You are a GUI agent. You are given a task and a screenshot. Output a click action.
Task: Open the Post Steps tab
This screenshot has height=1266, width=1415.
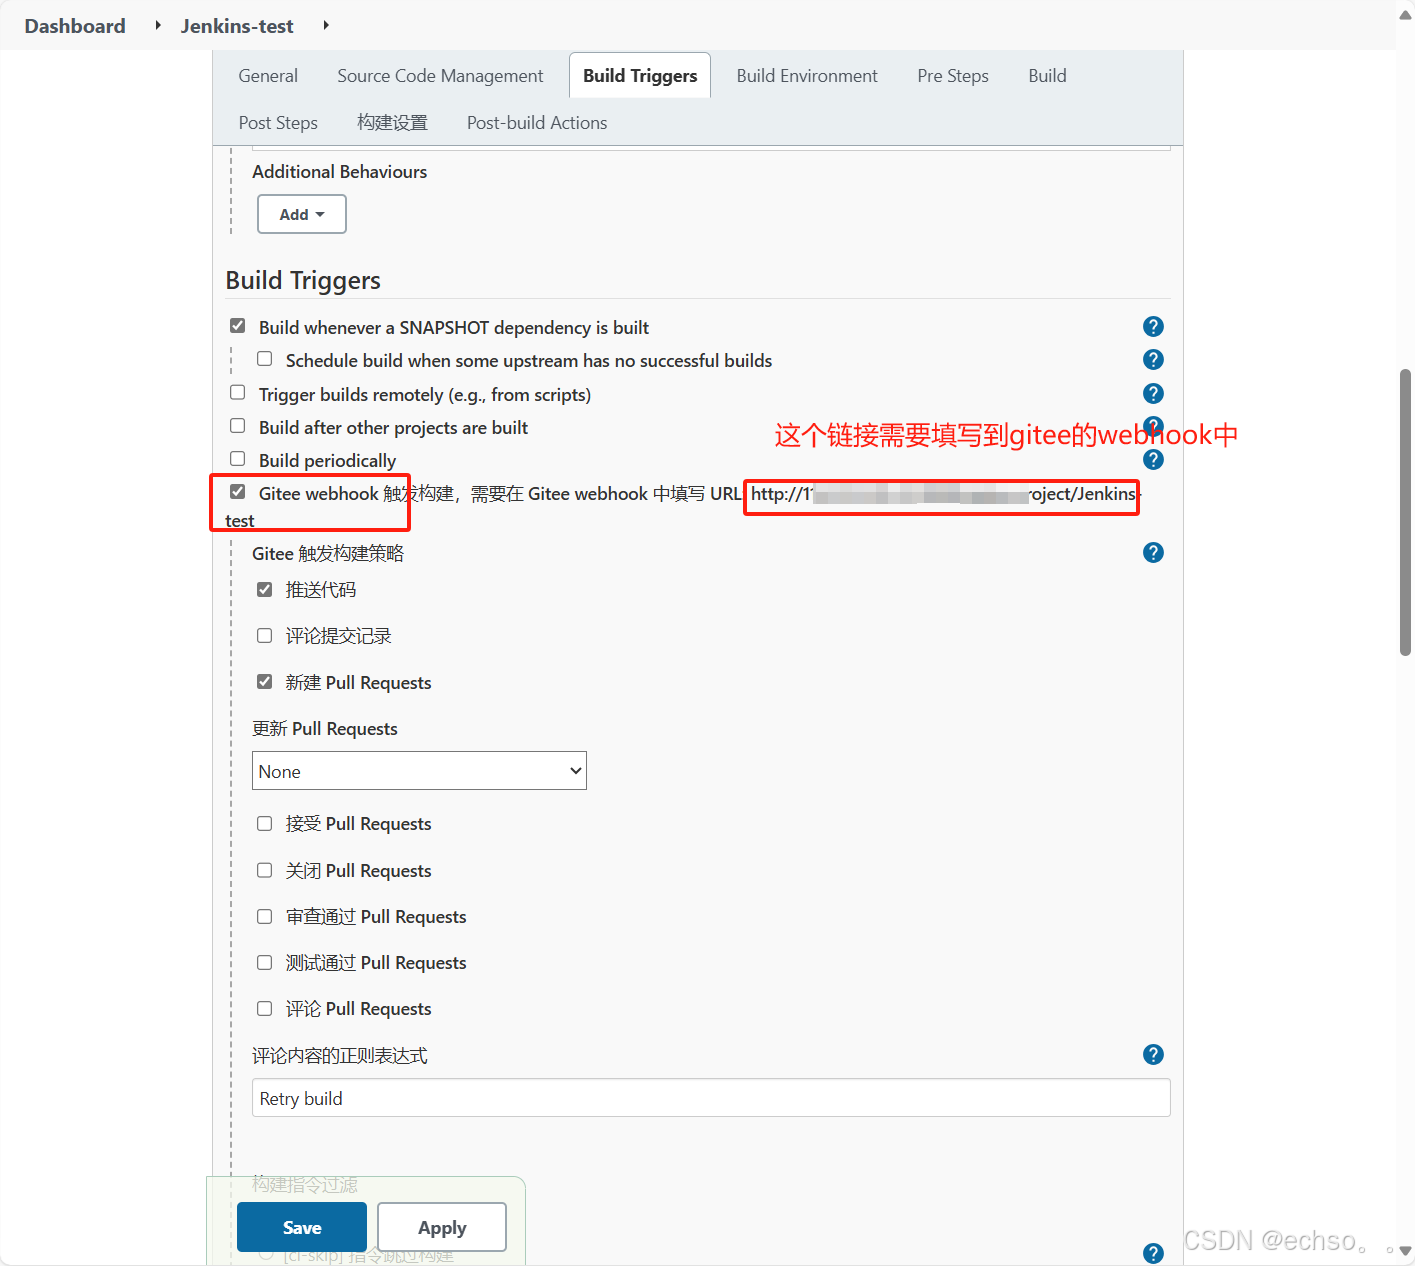point(278,123)
